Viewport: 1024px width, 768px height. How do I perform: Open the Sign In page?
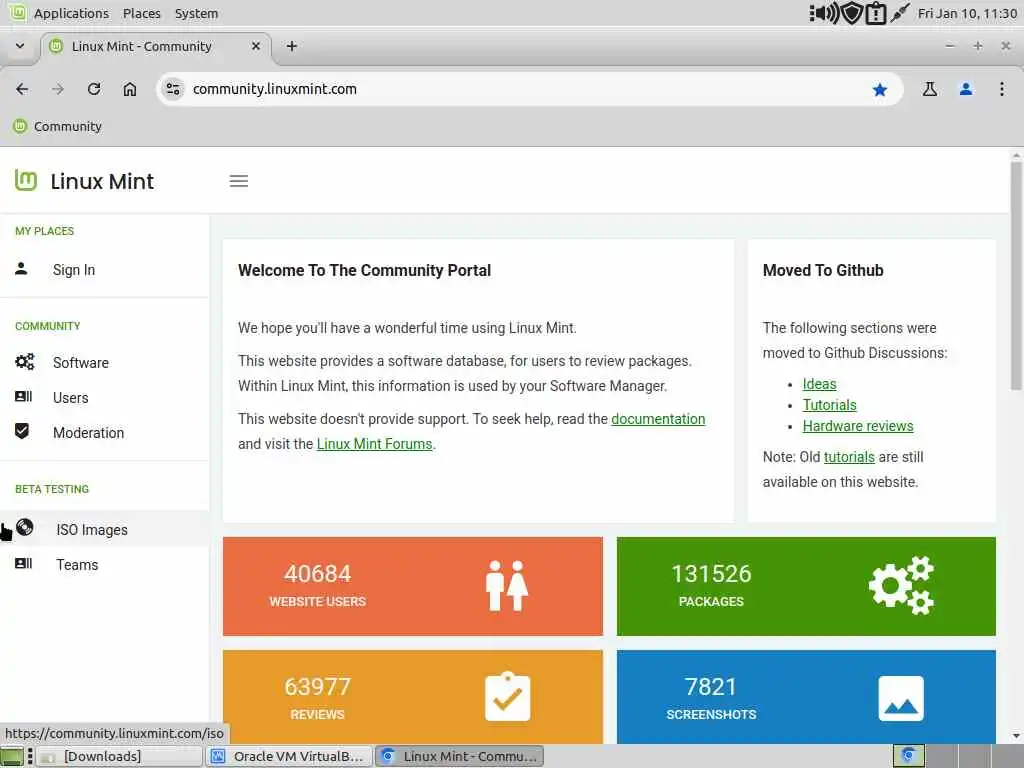point(74,270)
